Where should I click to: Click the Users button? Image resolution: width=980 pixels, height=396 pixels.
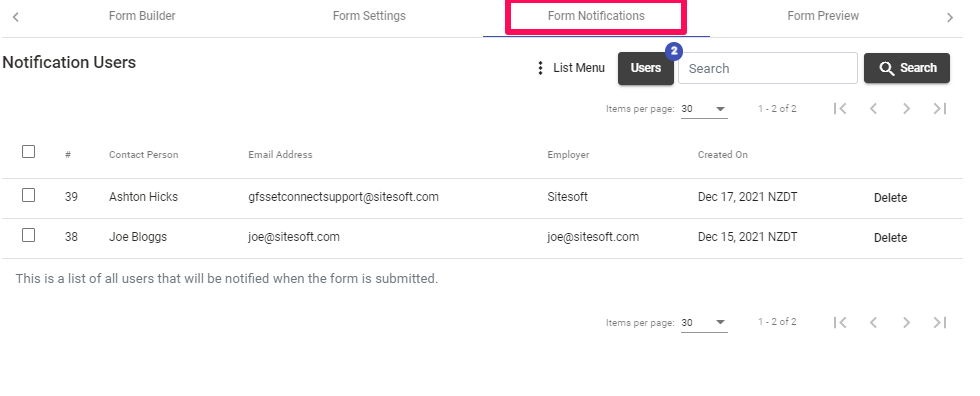646,68
